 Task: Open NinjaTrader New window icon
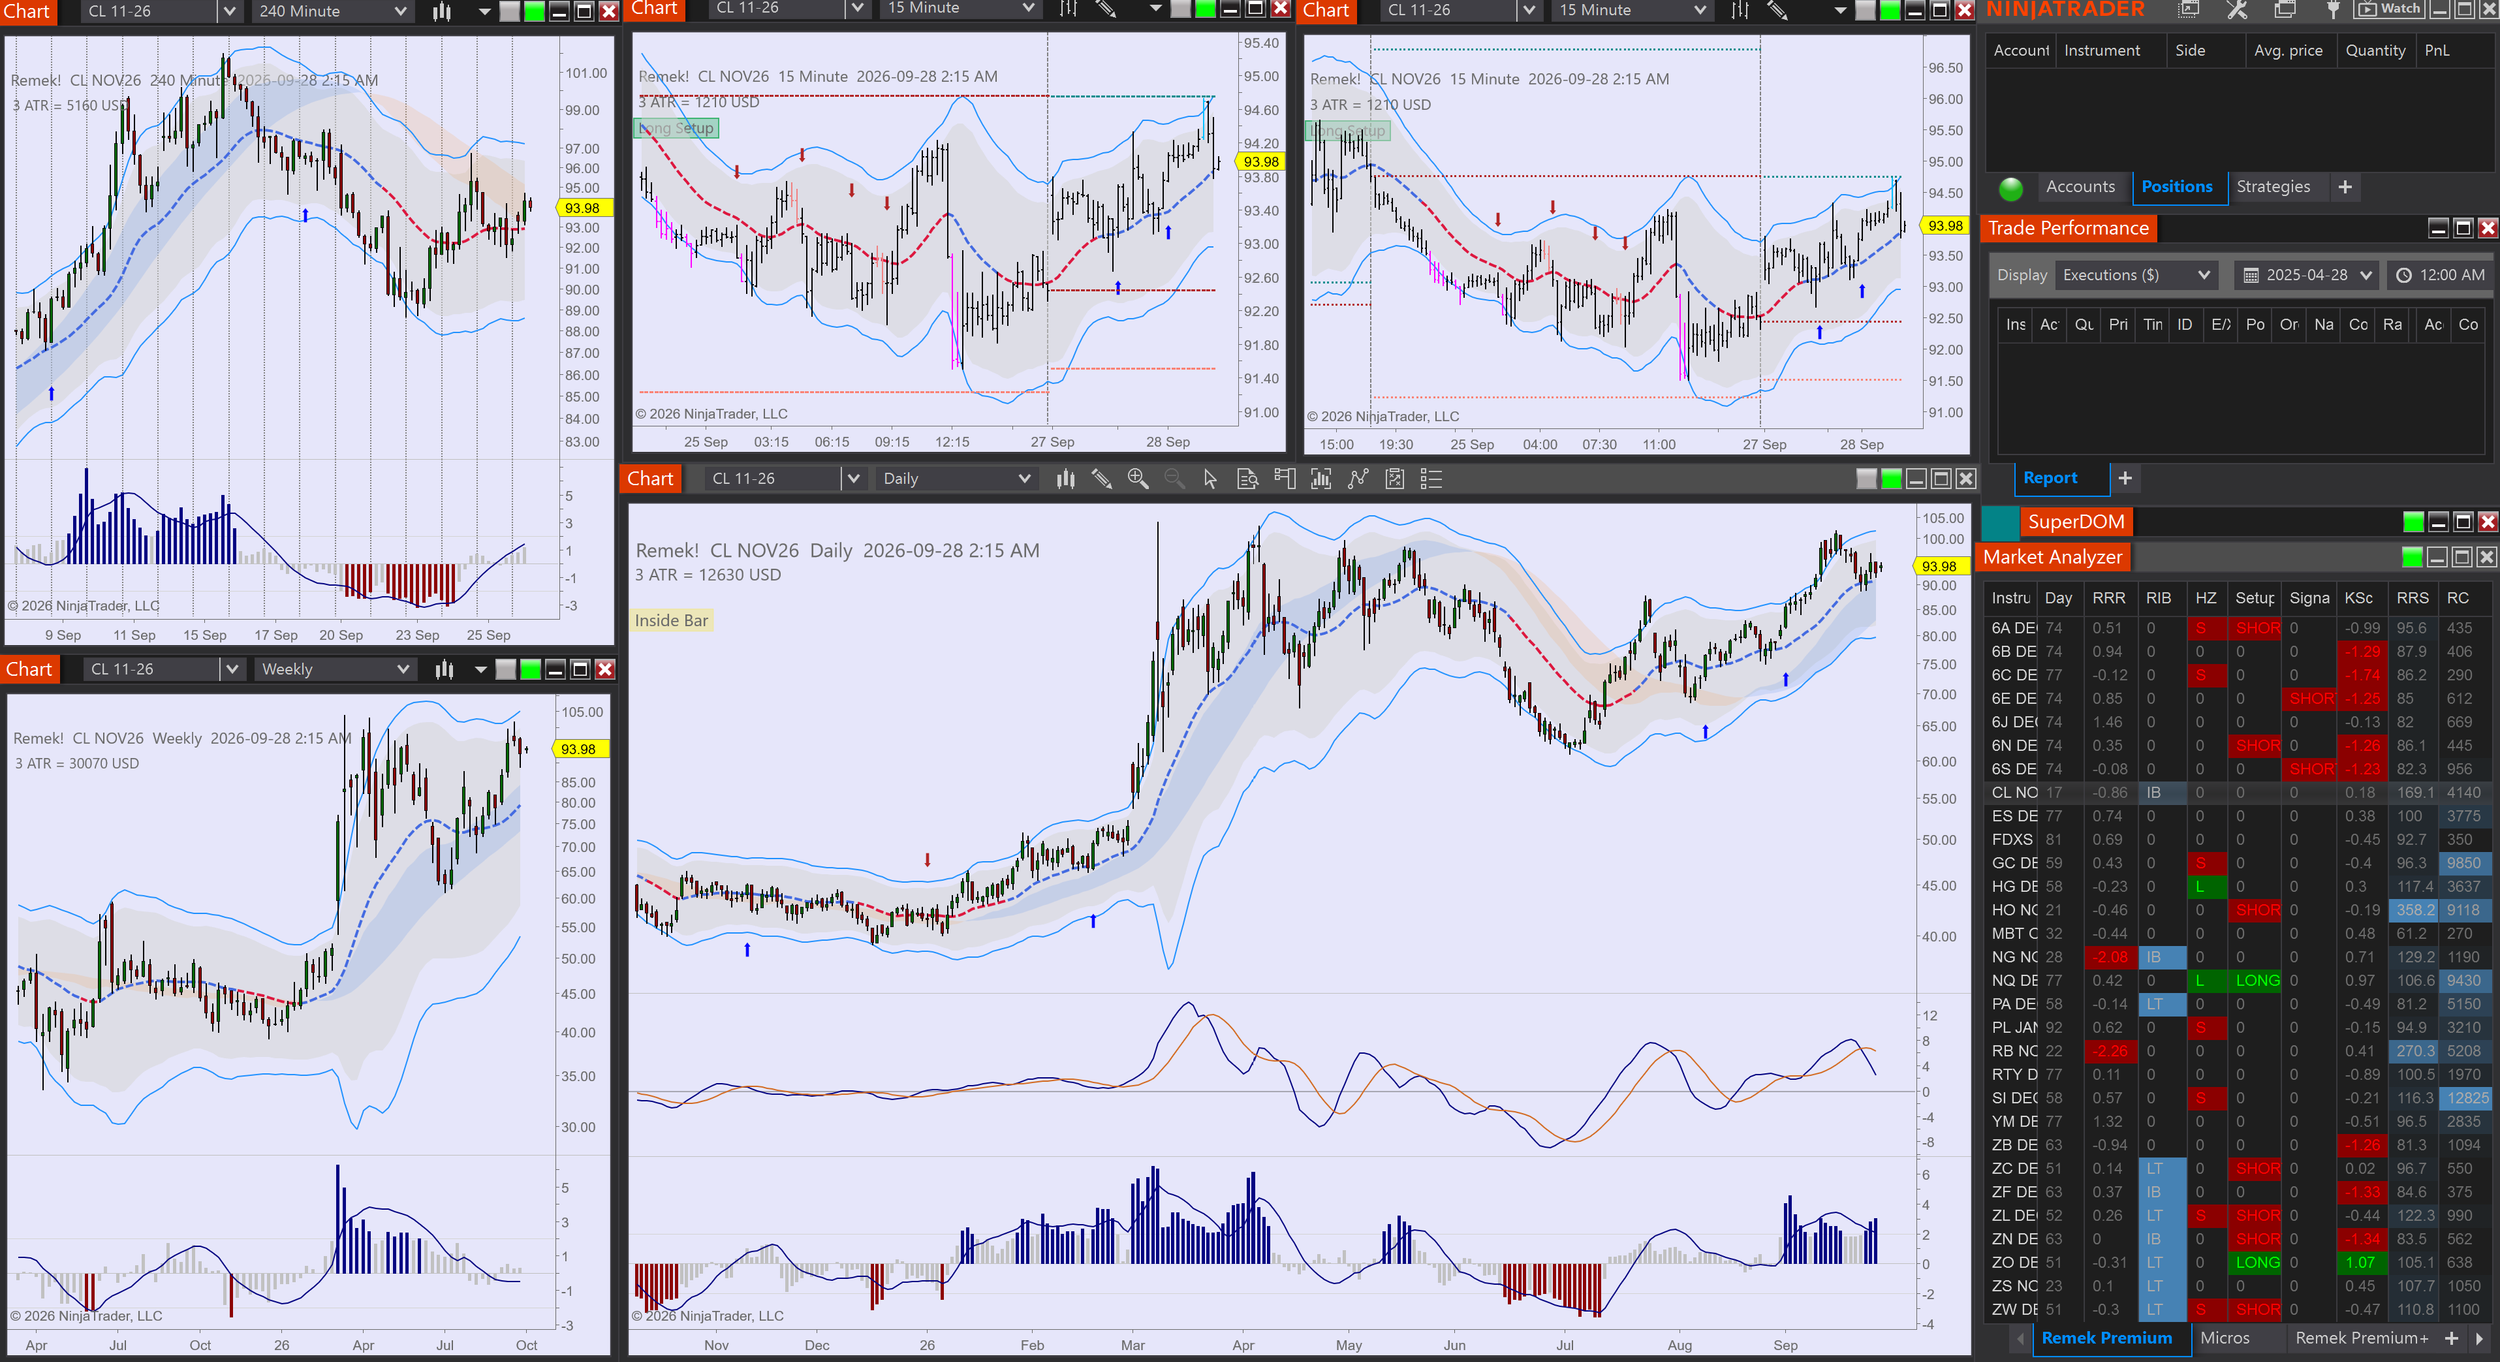tap(2189, 10)
